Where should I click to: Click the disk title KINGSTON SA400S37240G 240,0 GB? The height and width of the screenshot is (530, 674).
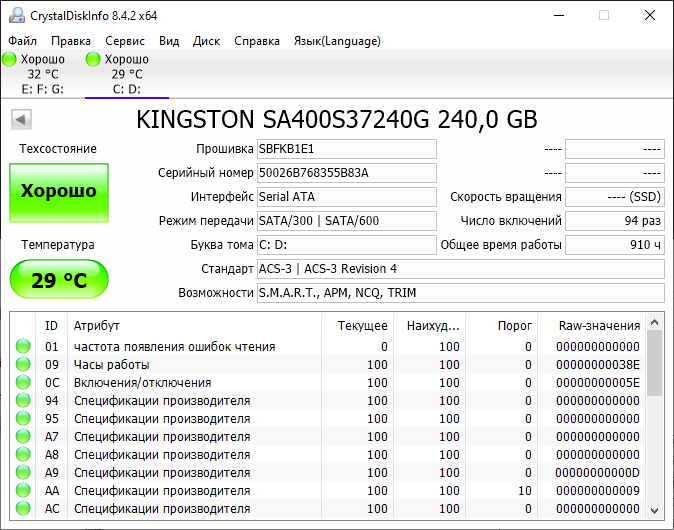tap(337, 119)
